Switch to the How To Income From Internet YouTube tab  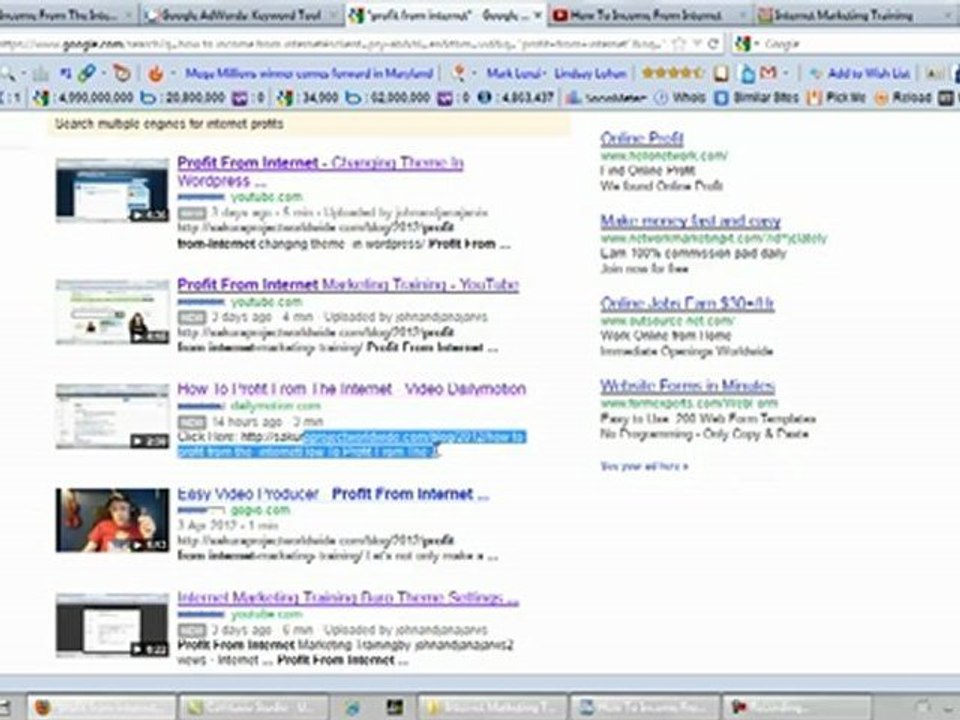tap(651, 15)
